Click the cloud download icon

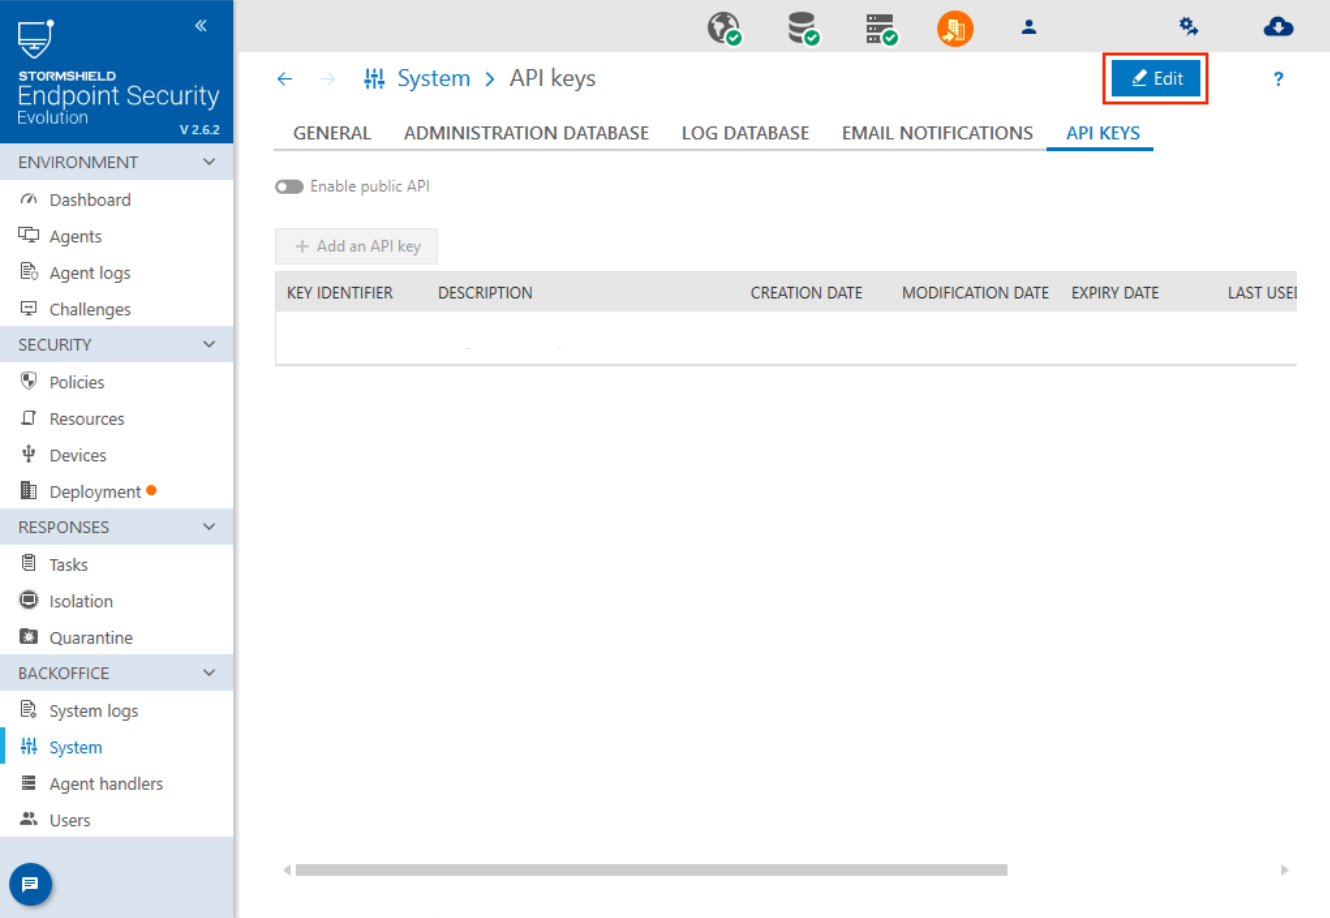1277,27
